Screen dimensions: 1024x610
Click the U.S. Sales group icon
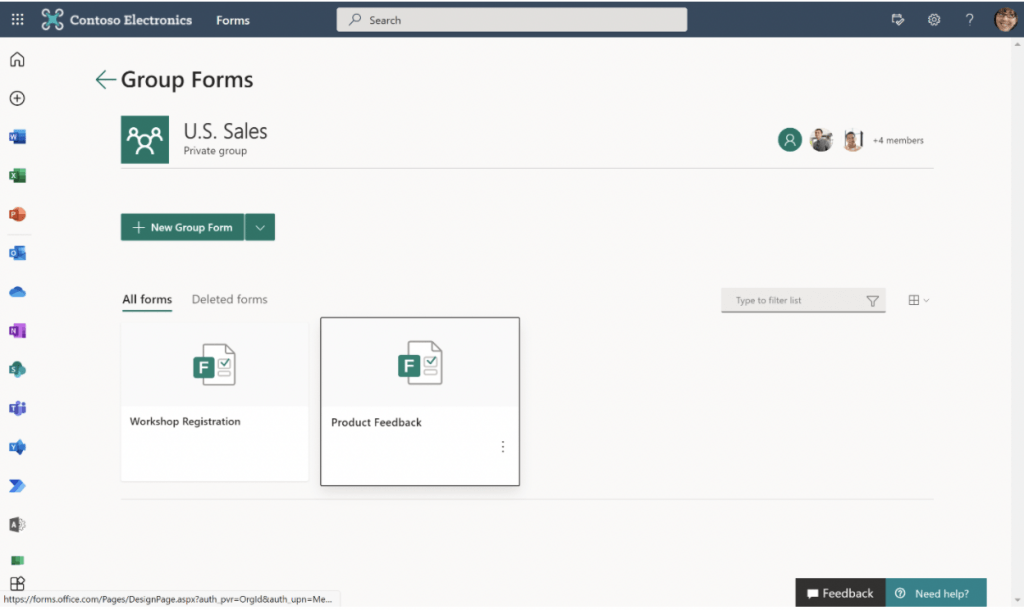[x=145, y=140]
